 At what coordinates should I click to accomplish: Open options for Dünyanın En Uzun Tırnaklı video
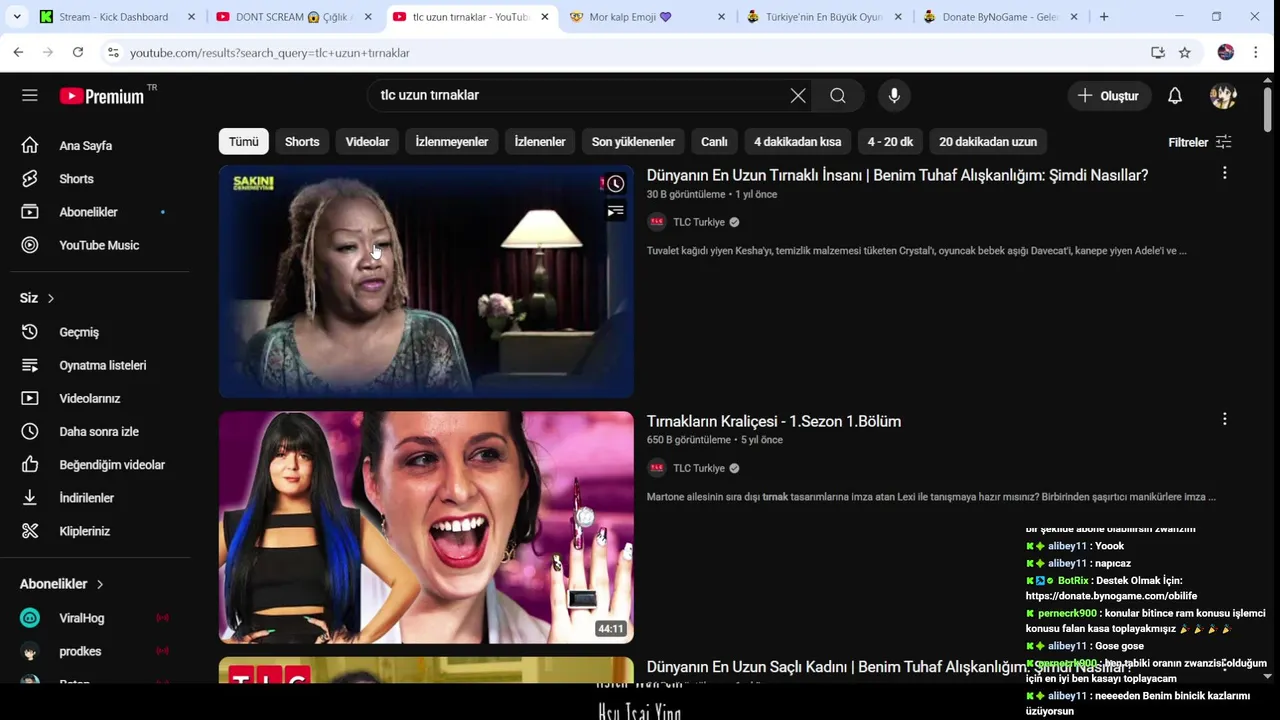[1224, 174]
